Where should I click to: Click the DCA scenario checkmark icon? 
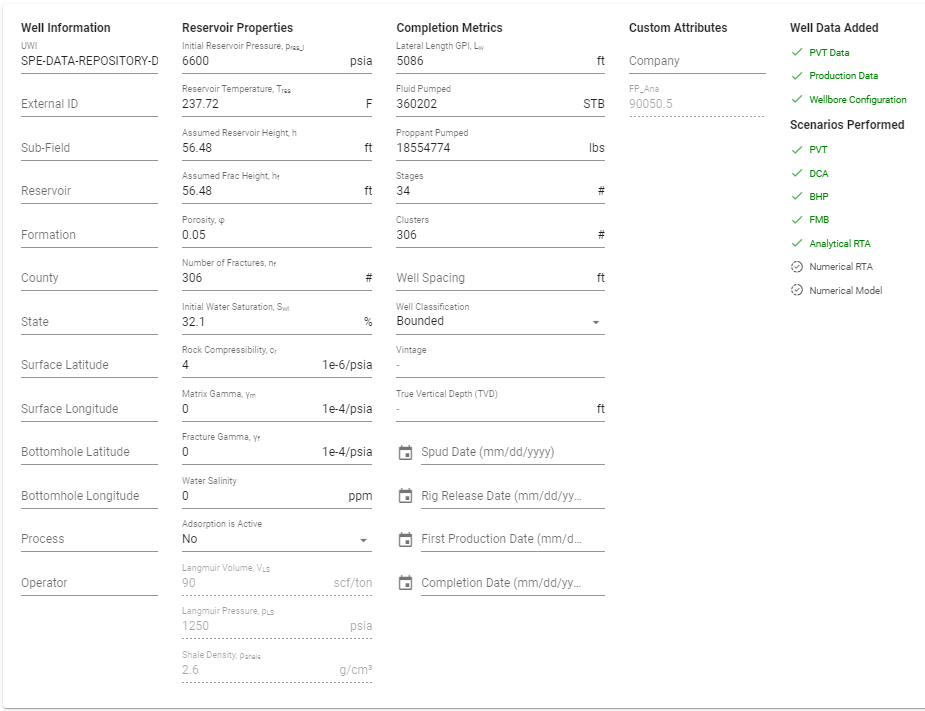click(x=797, y=173)
